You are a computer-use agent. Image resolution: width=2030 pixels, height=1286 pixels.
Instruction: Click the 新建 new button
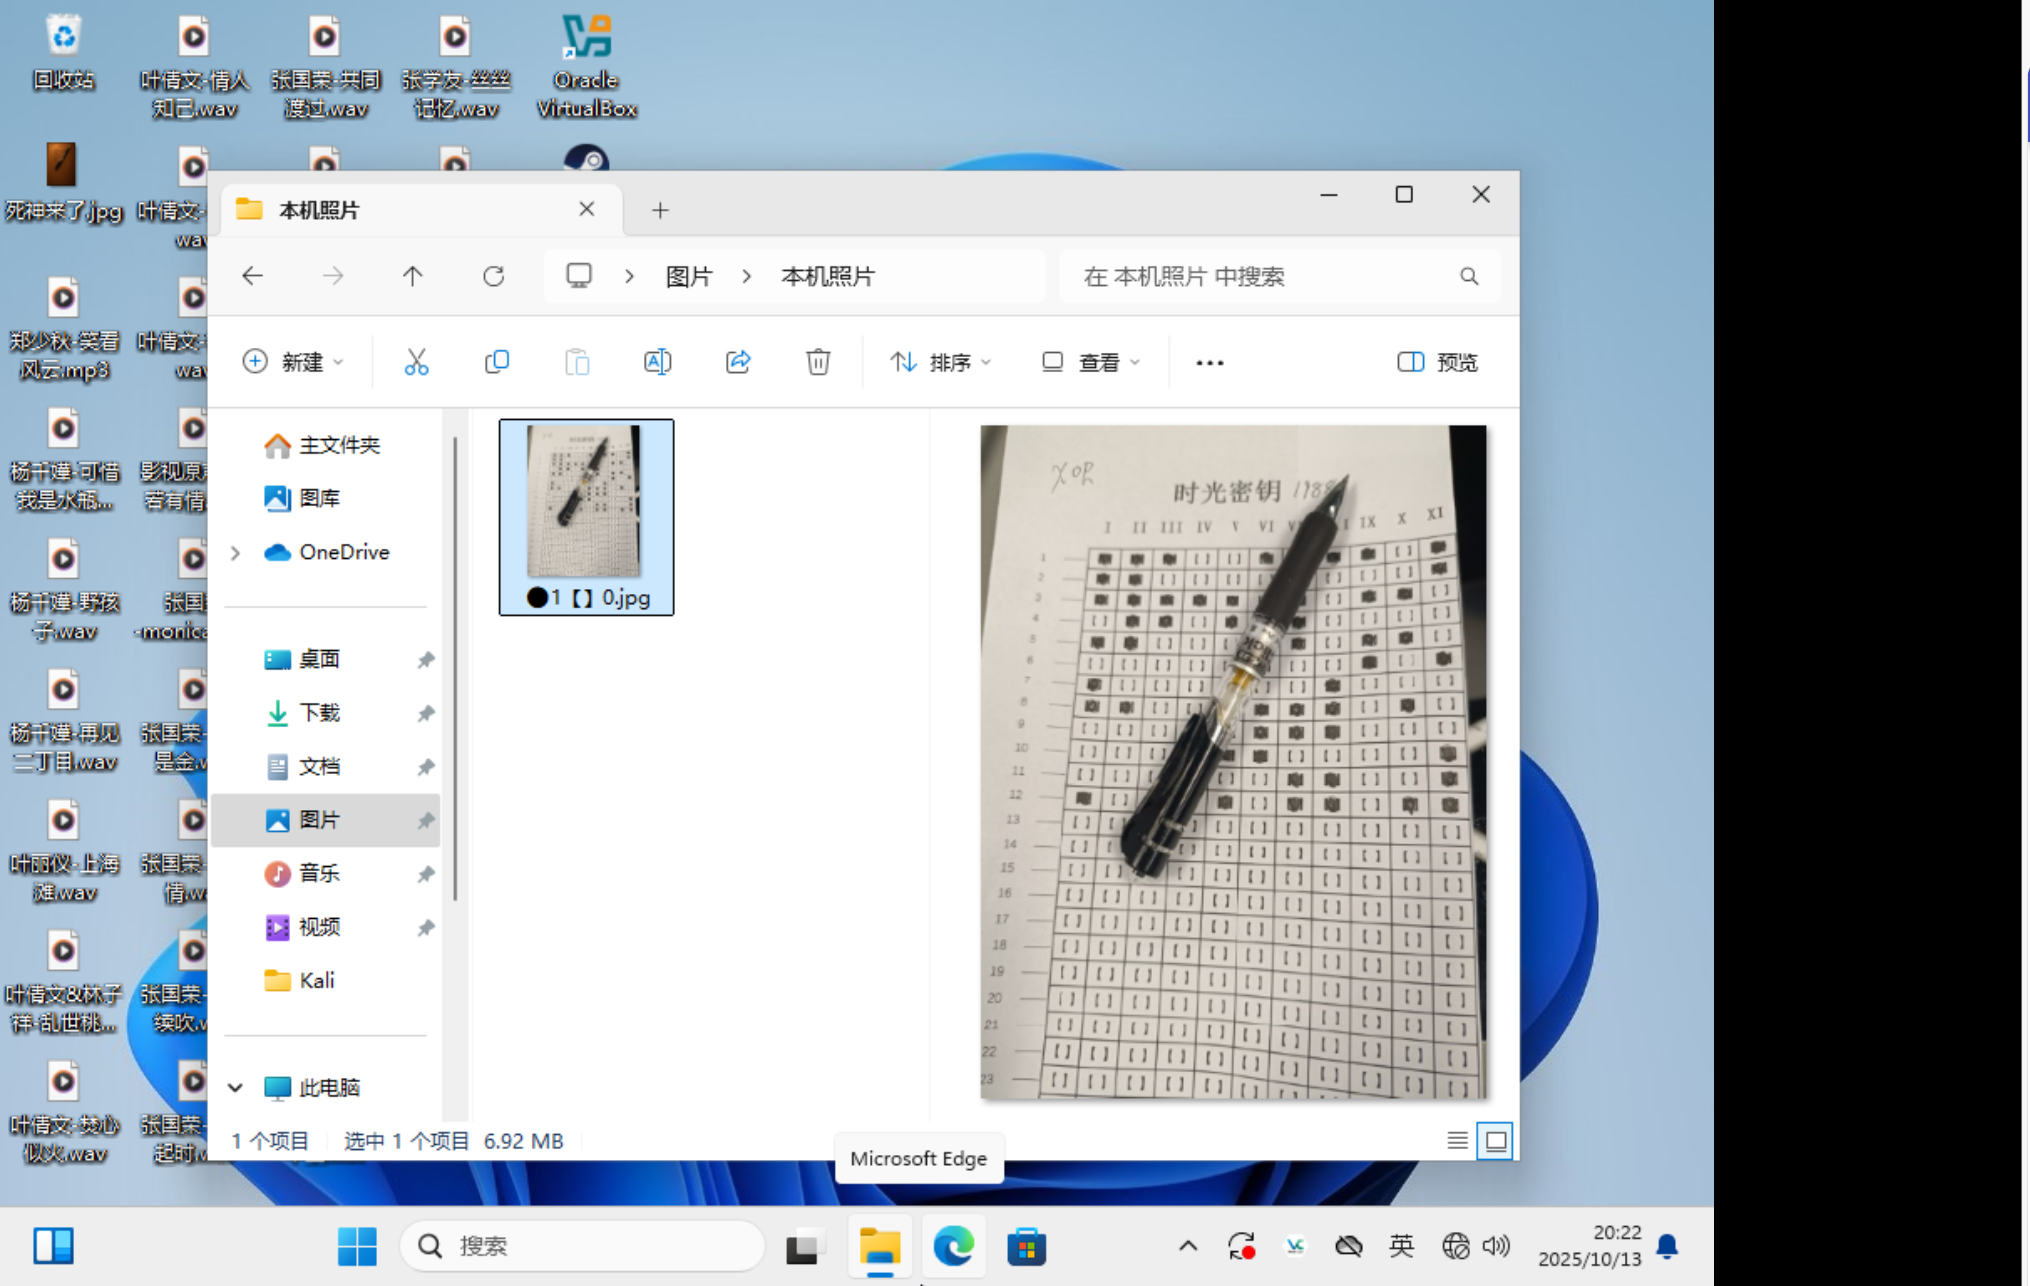[293, 362]
